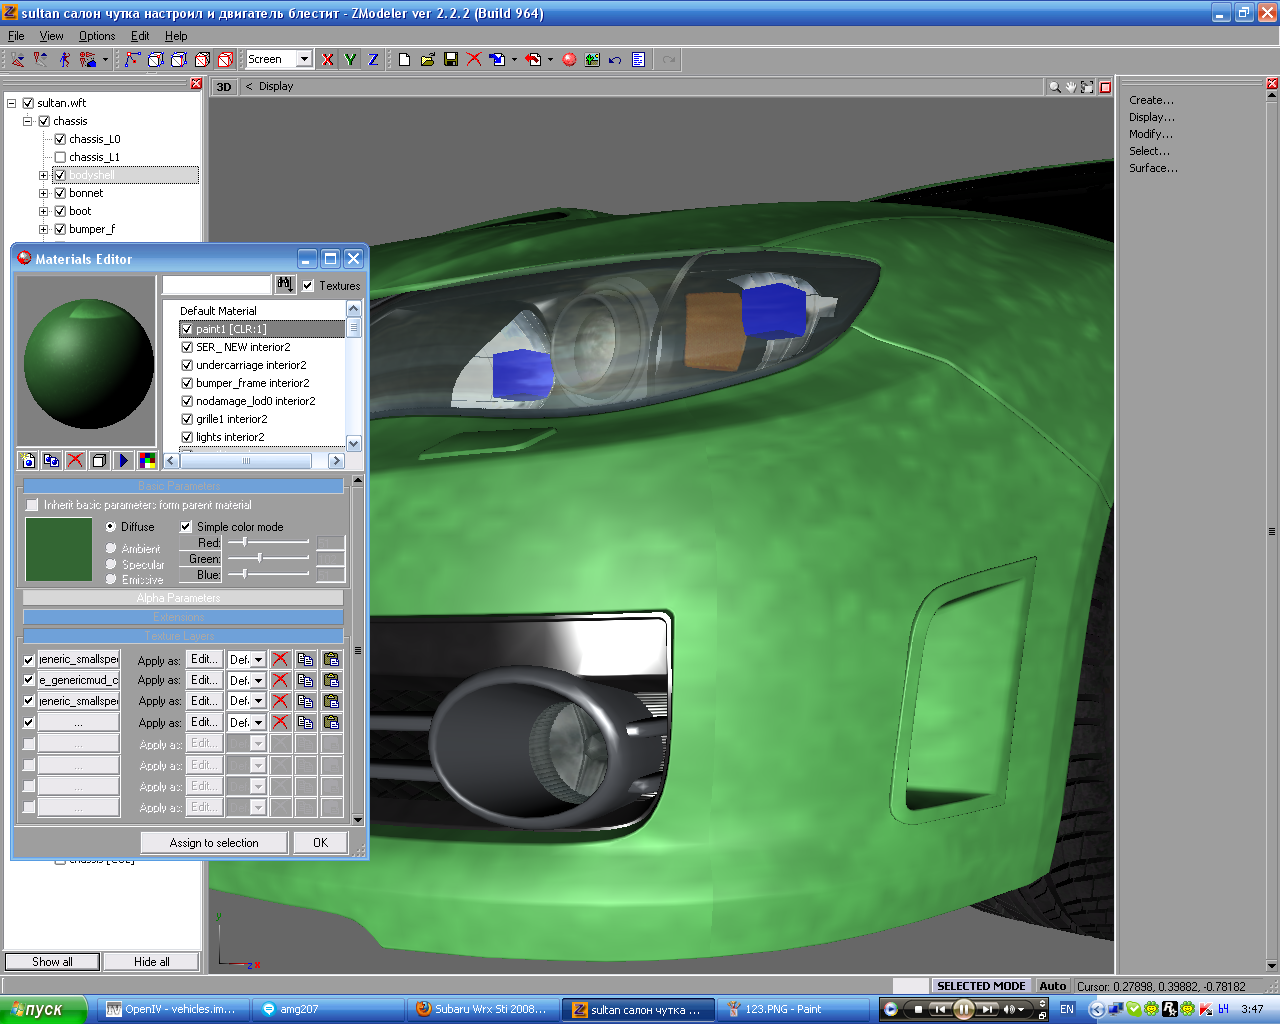Click the new material icon in Materials Editor
Image resolution: width=1280 pixels, height=1024 pixels.
point(28,460)
